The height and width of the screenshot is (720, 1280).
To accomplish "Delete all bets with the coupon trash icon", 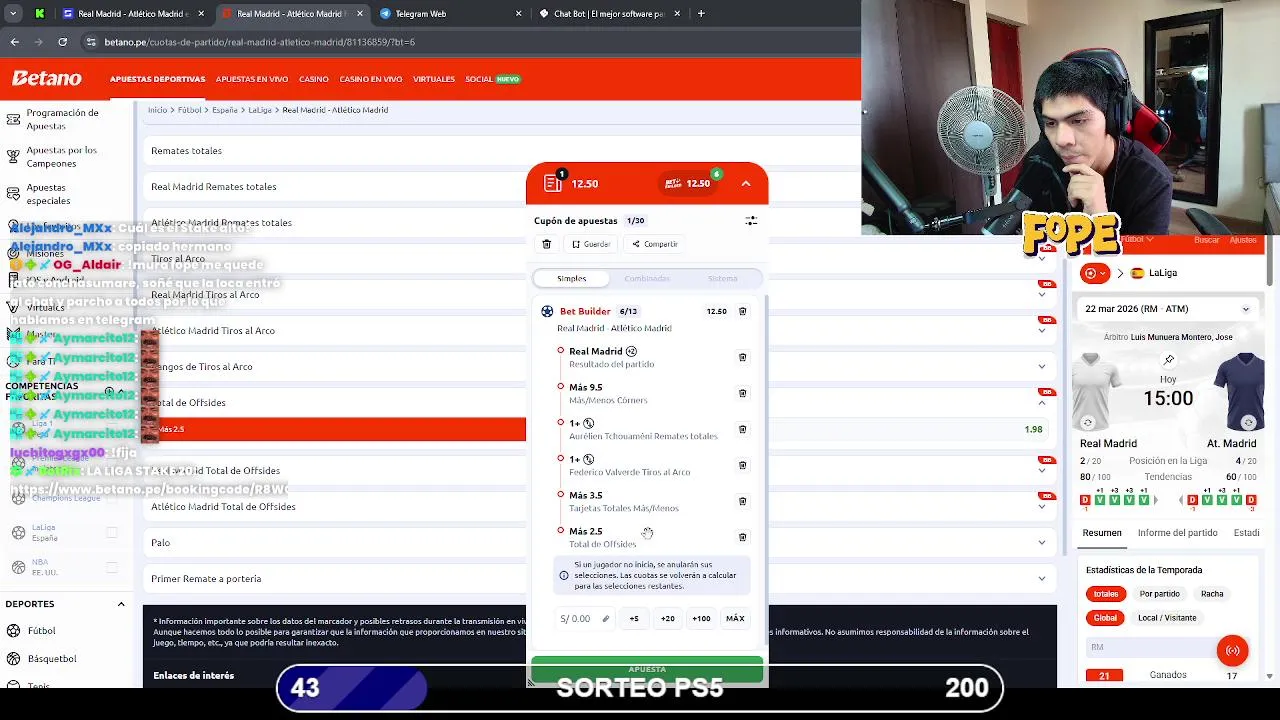I will pyautogui.click(x=547, y=244).
